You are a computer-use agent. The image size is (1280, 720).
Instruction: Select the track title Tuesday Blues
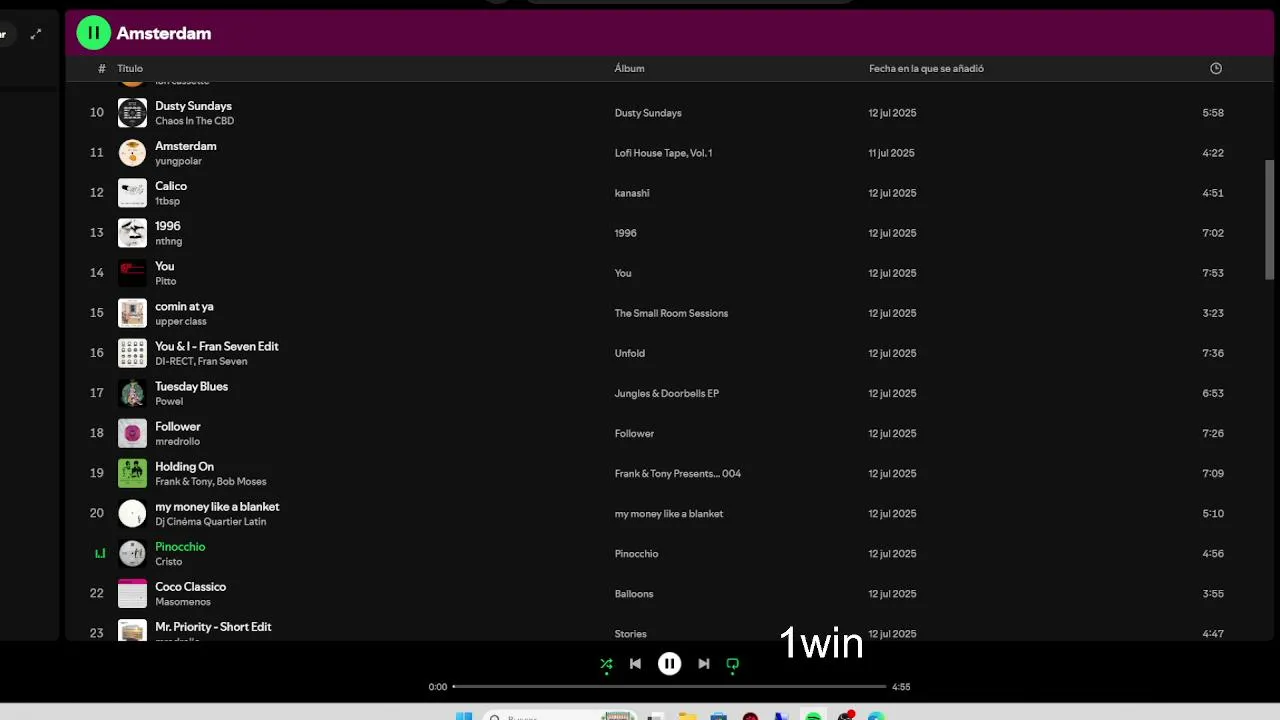191,386
